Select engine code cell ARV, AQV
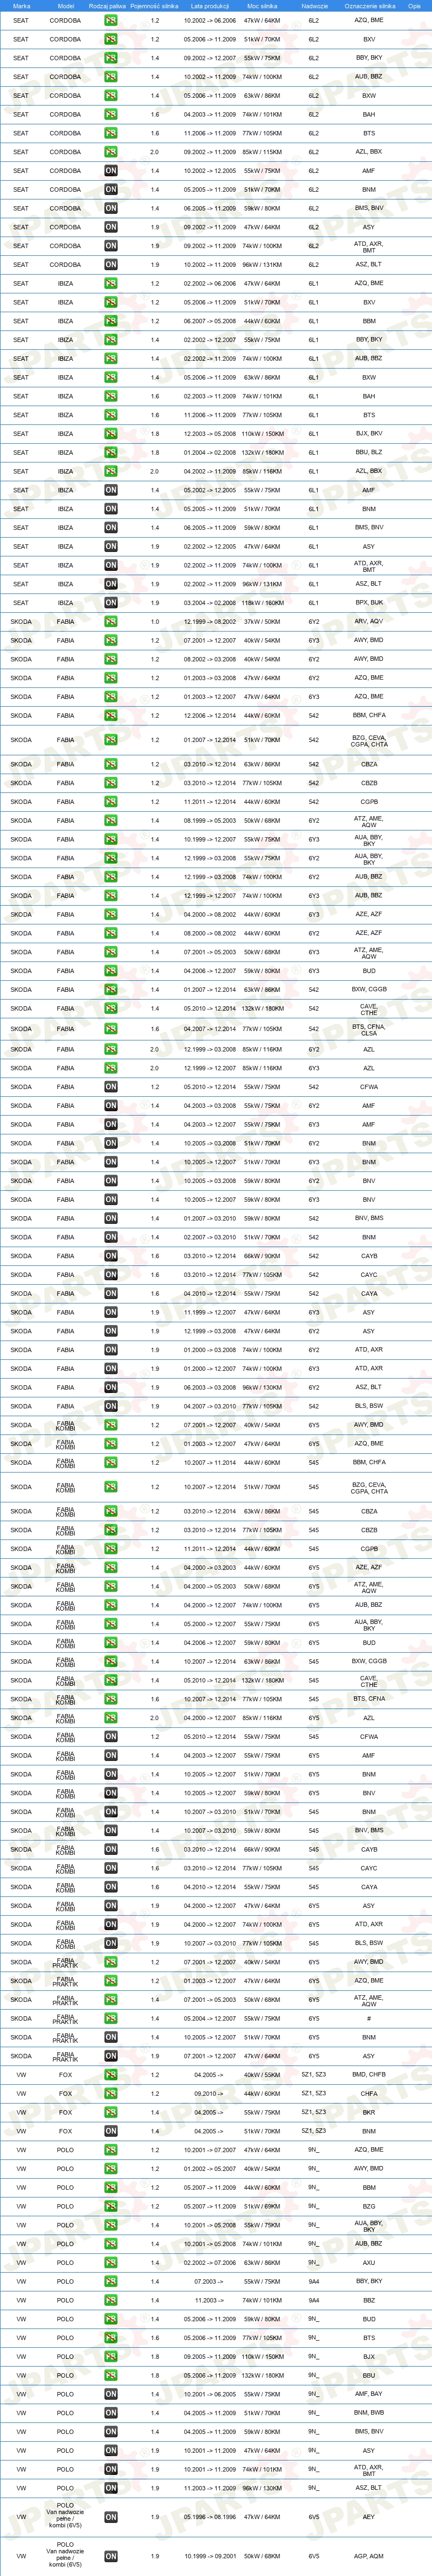This screenshot has height=2576, width=432. 369,622
